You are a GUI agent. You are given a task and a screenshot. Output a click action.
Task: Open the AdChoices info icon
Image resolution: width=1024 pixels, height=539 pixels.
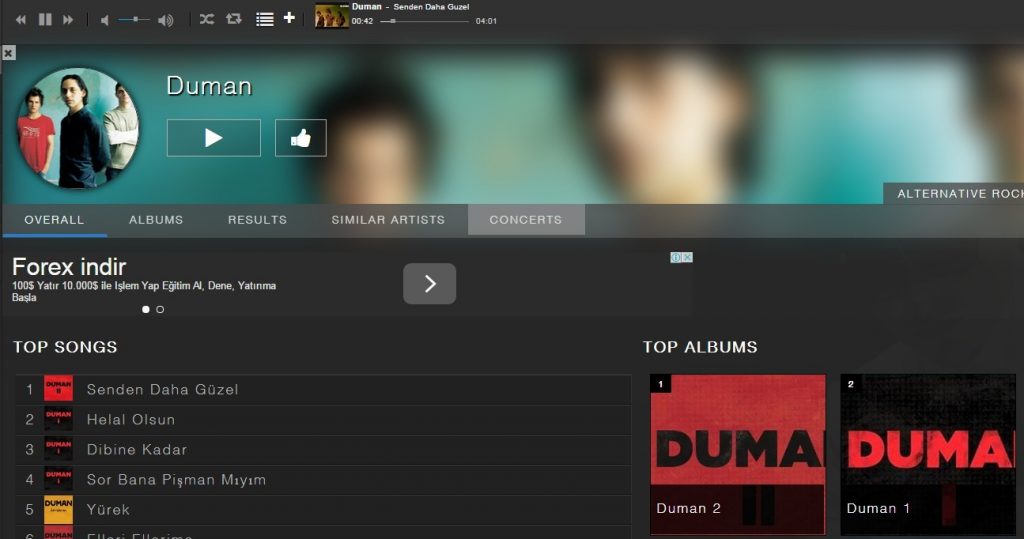click(676, 257)
